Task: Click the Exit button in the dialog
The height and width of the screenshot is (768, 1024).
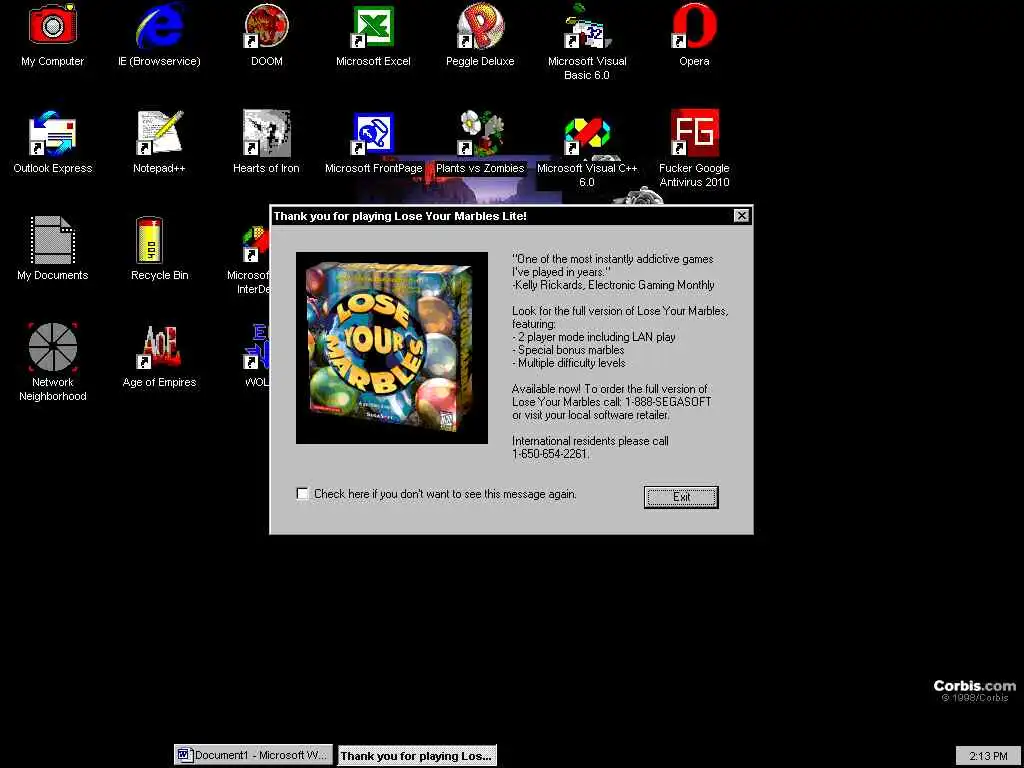Action: pos(681,497)
